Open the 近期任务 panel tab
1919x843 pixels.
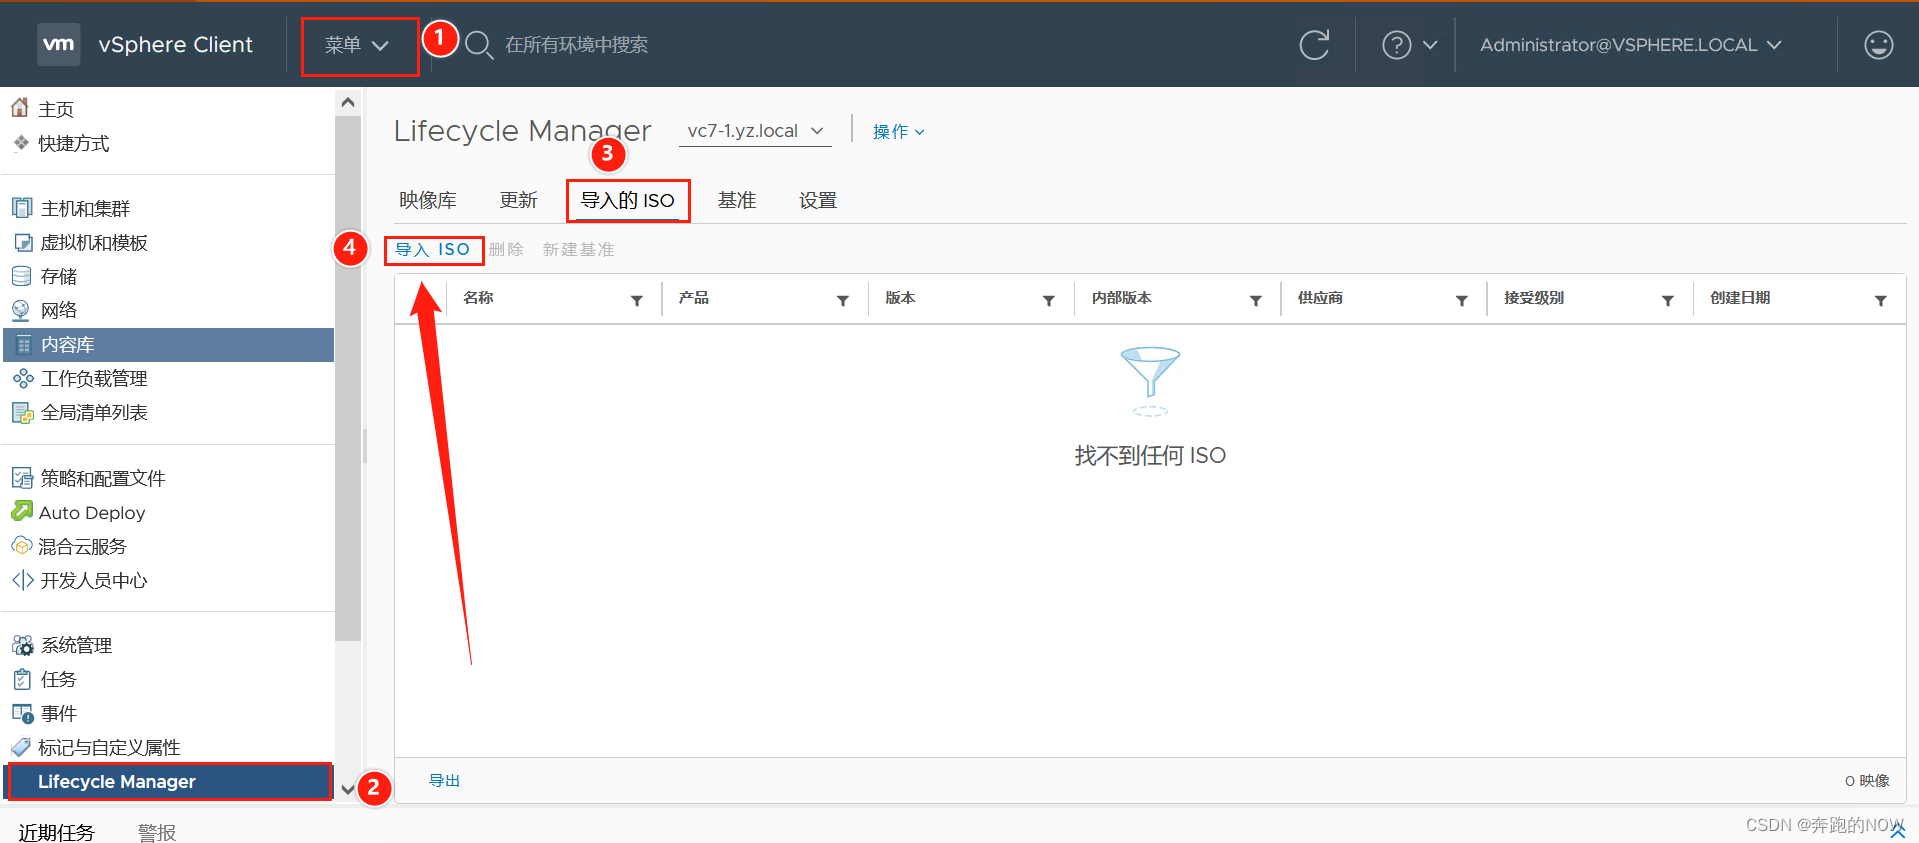point(56,832)
